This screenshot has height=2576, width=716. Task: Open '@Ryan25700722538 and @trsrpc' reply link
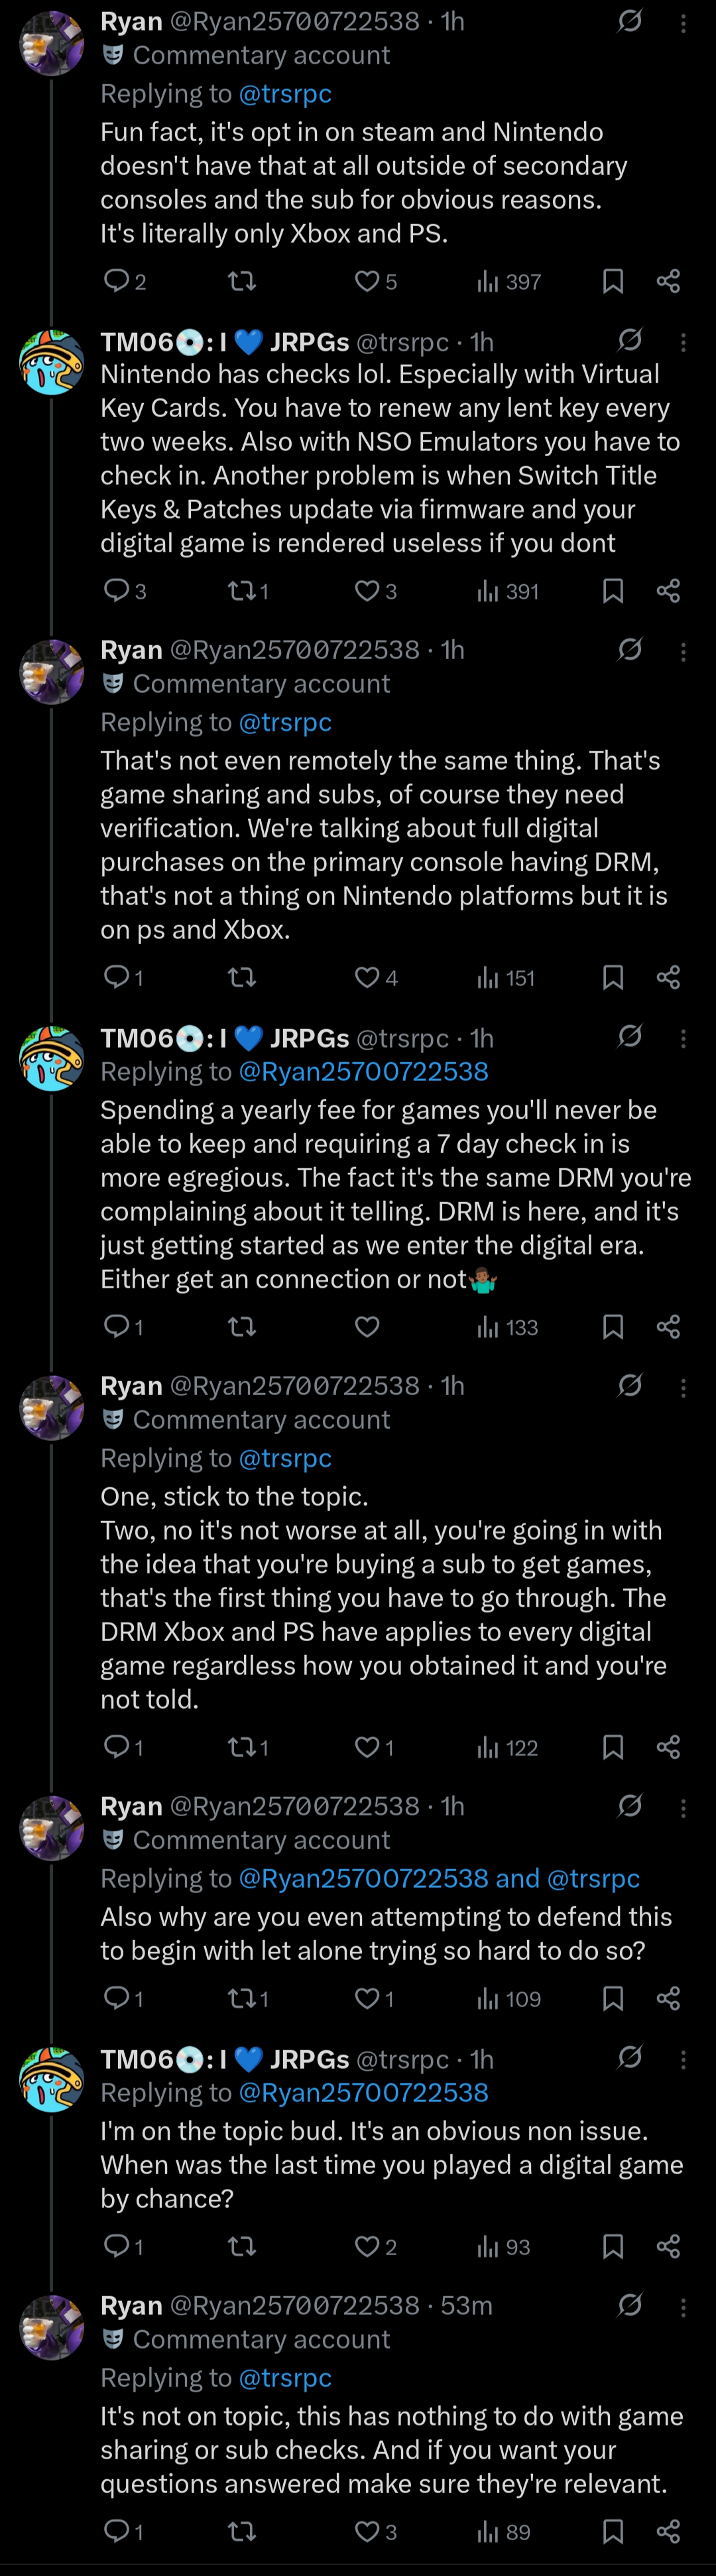pos(439,1878)
